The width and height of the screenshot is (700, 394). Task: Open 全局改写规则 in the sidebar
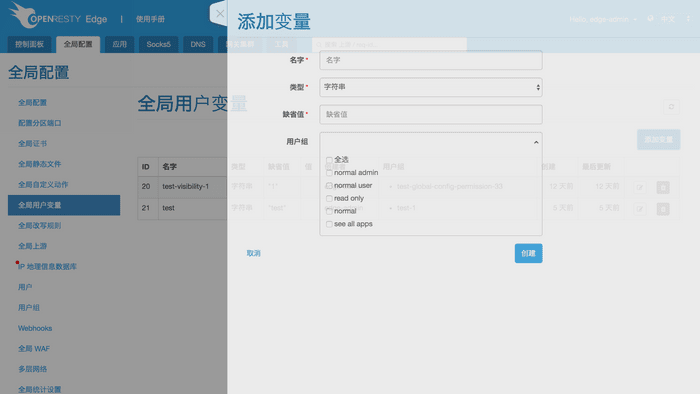(39, 226)
